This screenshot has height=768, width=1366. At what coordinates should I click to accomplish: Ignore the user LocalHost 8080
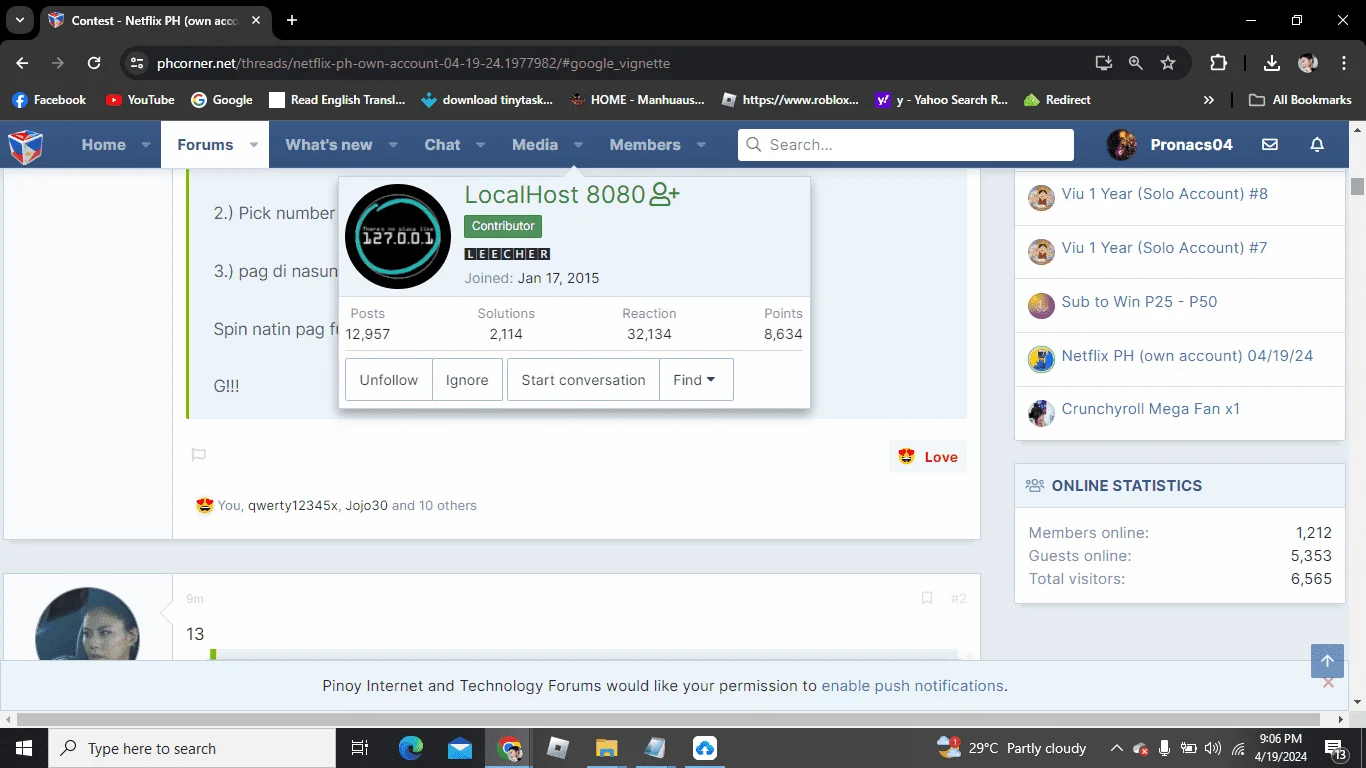(467, 380)
